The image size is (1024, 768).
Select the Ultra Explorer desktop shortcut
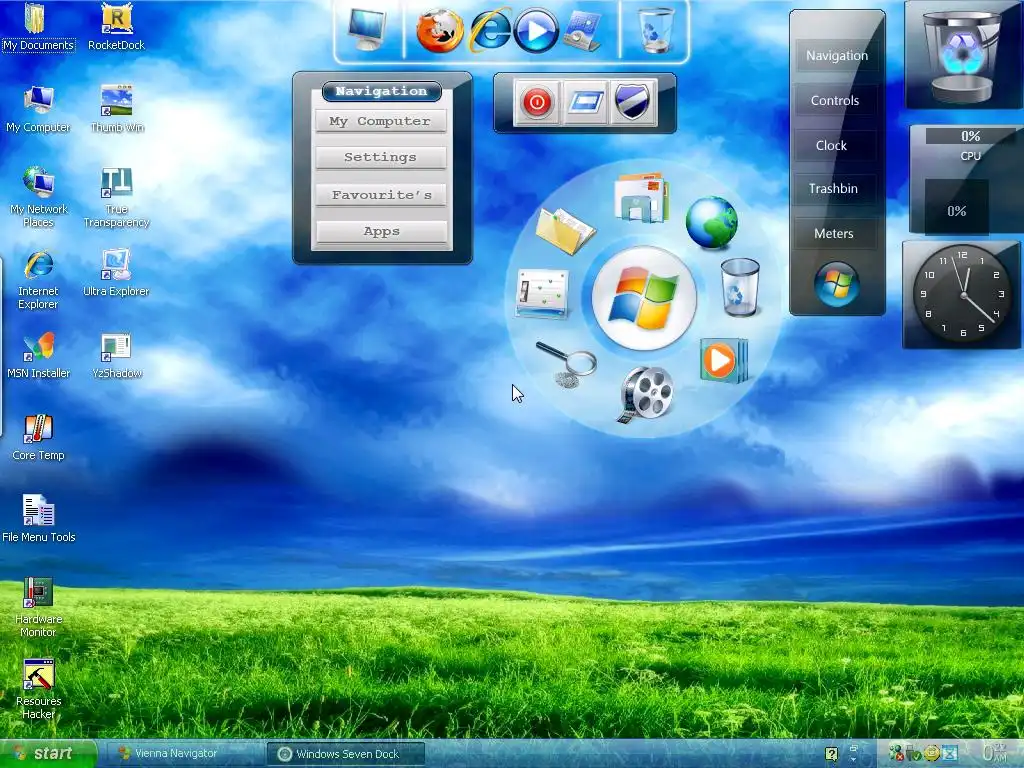116,272
